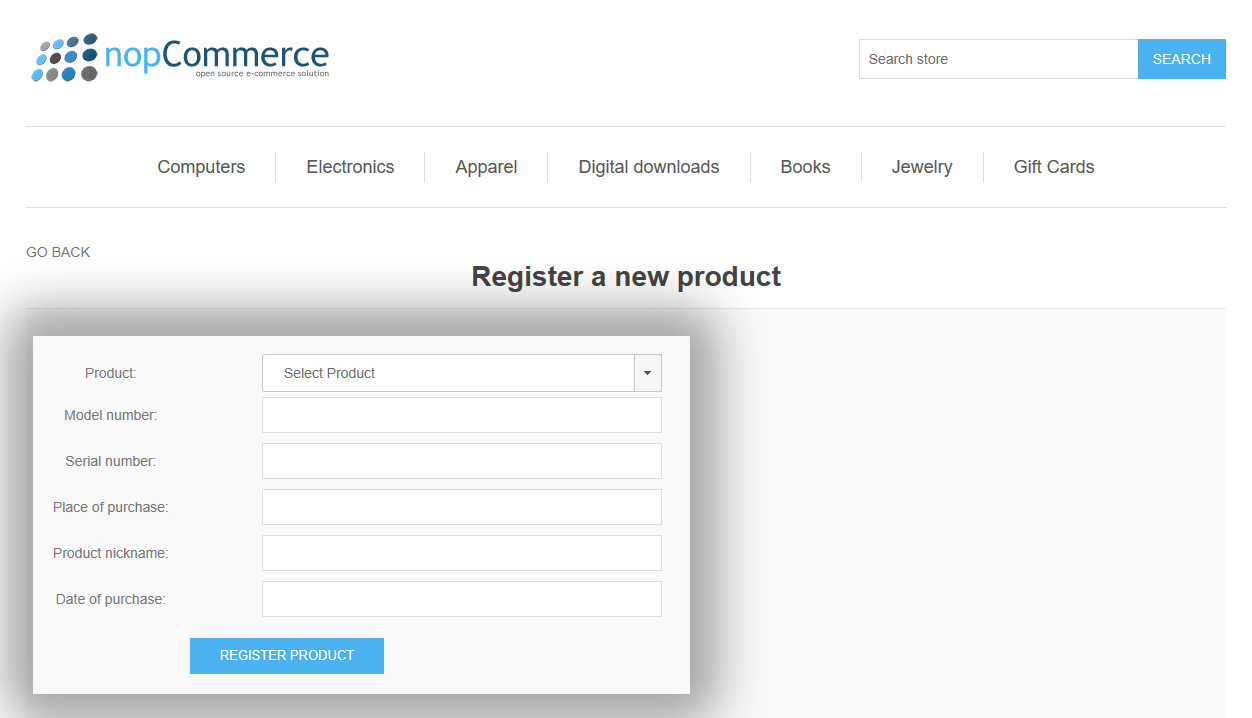
Task: Open the Gift Cards category
Action: (1053, 167)
